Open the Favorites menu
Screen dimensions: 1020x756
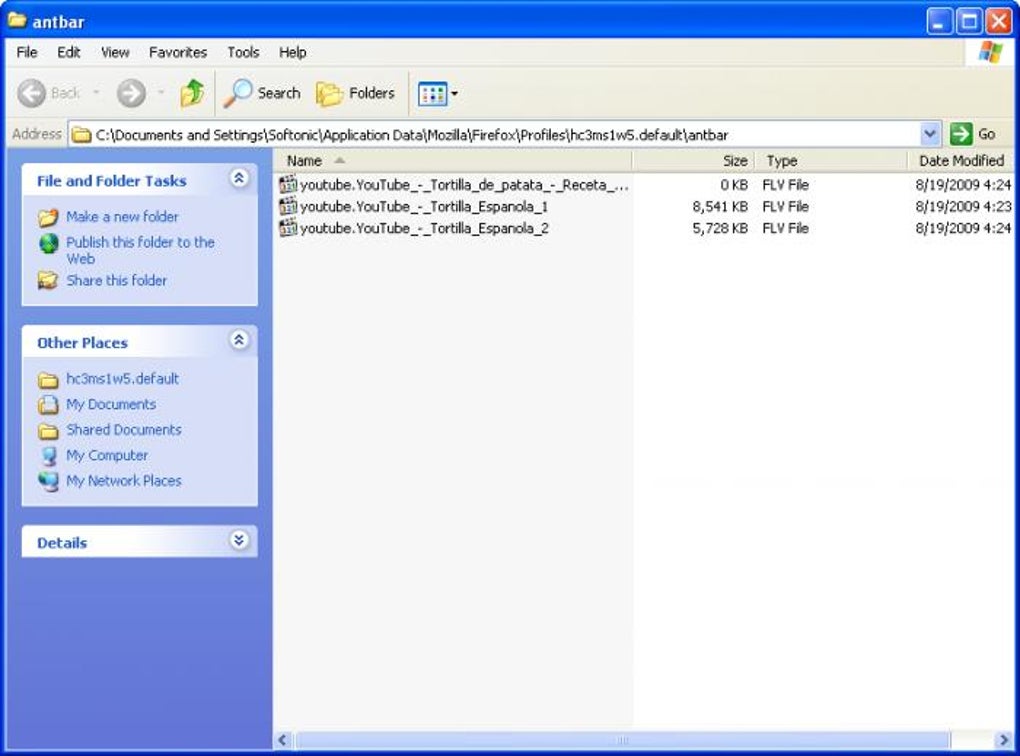click(178, 52)
